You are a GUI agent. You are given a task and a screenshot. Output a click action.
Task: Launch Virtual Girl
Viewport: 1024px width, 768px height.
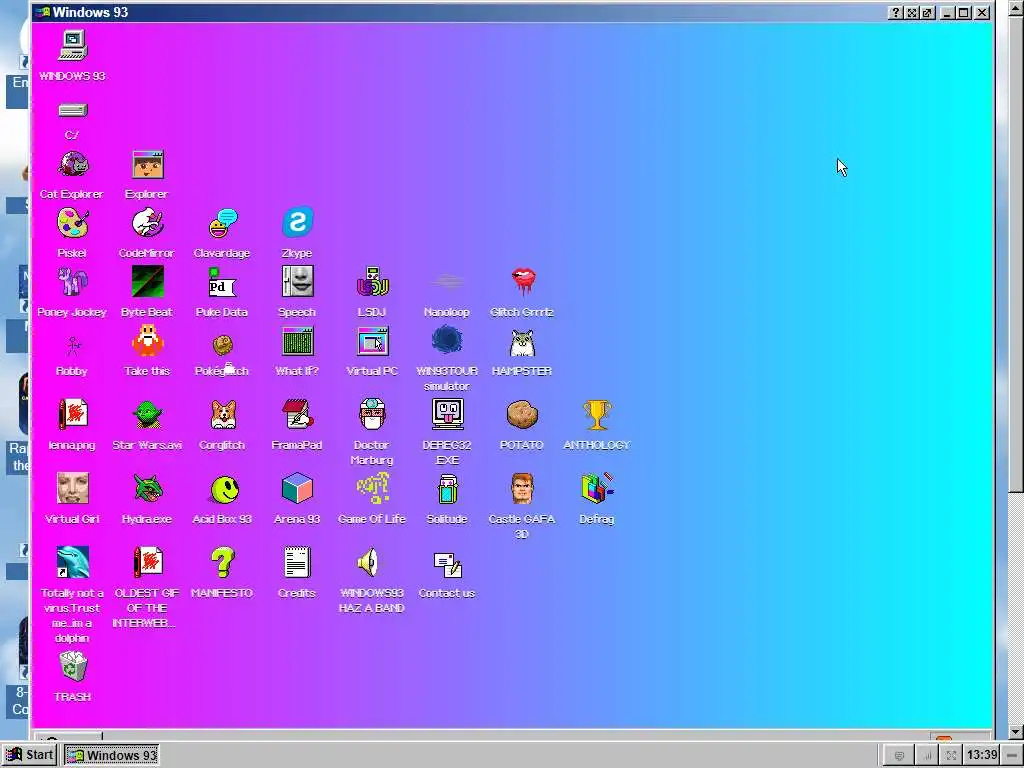click(72, 488)
